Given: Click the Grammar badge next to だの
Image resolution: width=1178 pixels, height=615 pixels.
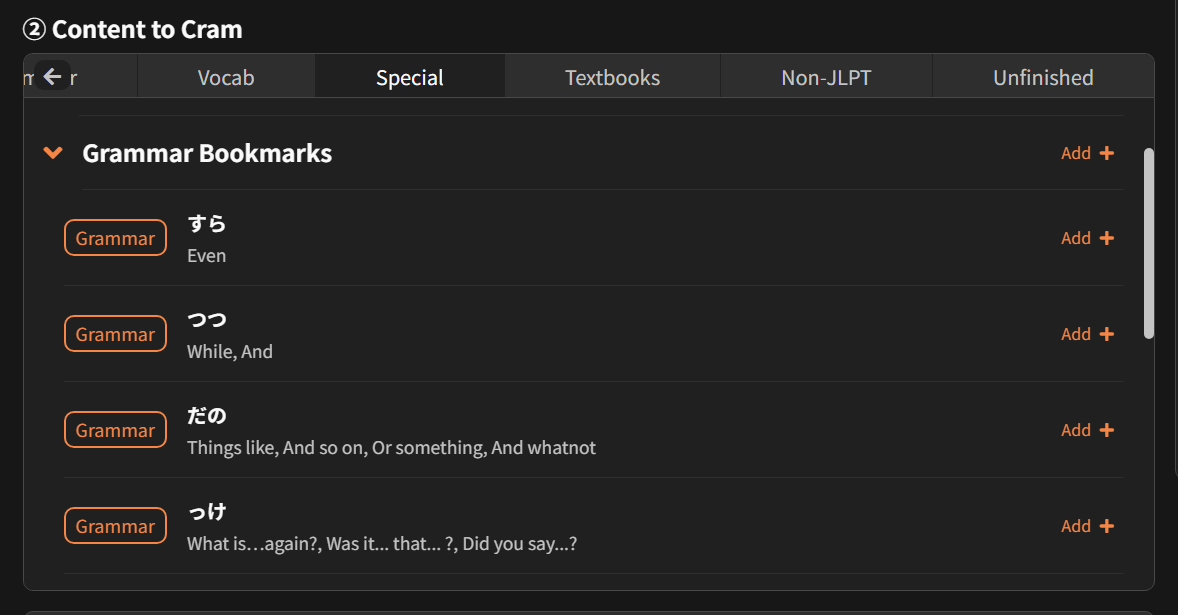Looking at the screenshot, I should pyautogui.click(x=115, y=430).
